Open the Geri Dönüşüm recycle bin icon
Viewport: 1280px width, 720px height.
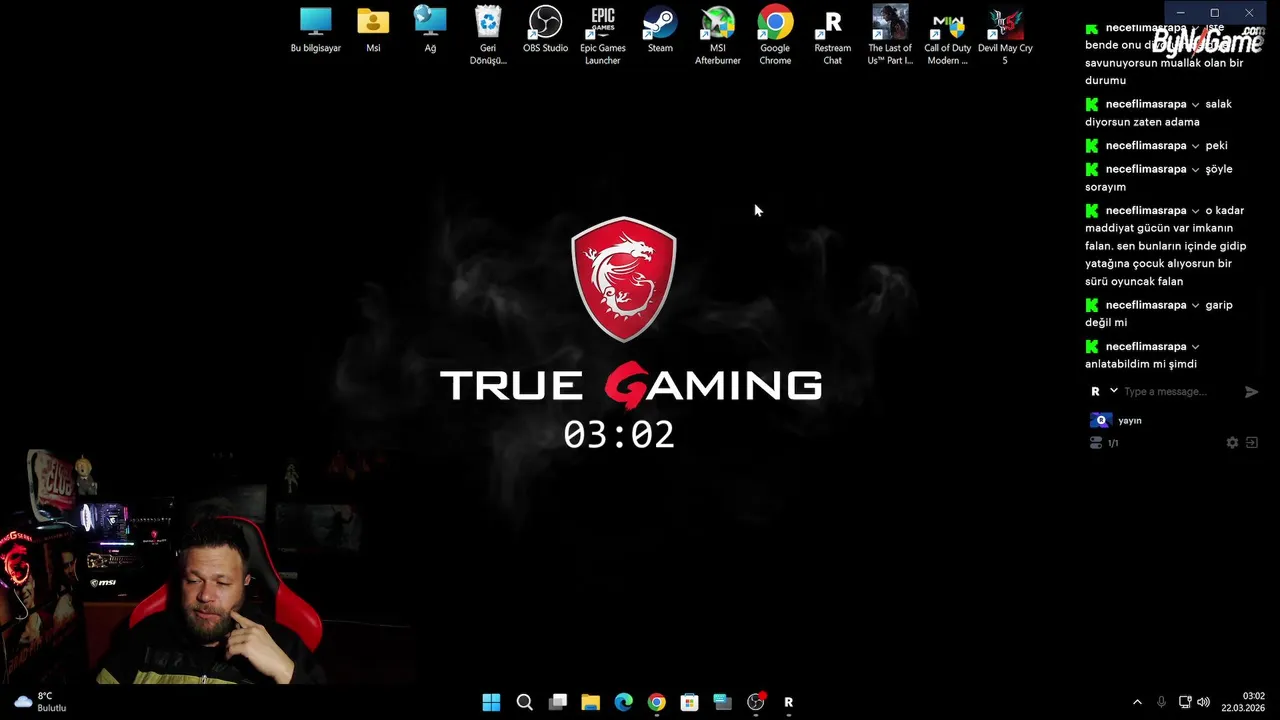pyautogui.click(x=488, y=35)
